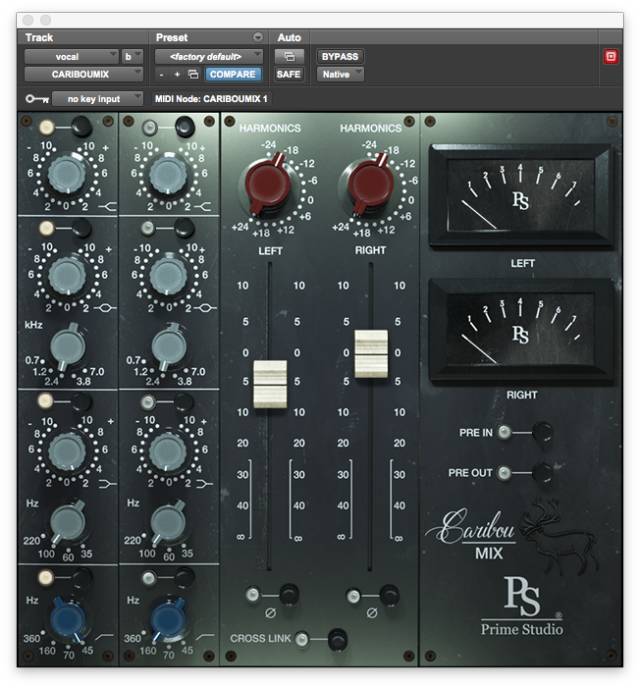The height and width of the screenshot is (688, 640).
Task: Click the preset settings copy icon beside plus
Action: click(x=193, y=74)
